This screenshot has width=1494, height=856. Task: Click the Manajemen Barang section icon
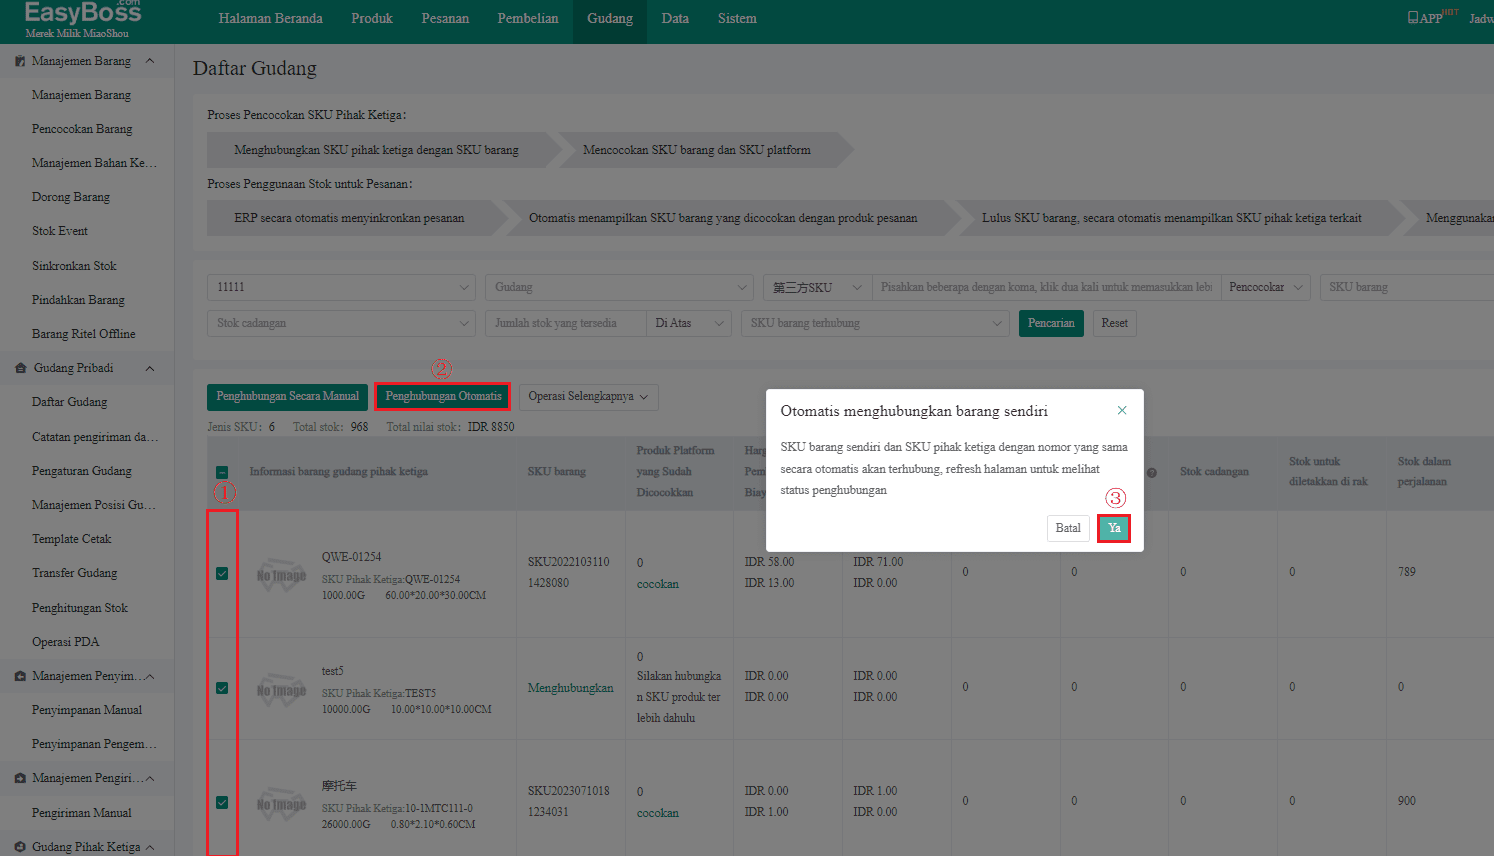(x=20, y=61)
